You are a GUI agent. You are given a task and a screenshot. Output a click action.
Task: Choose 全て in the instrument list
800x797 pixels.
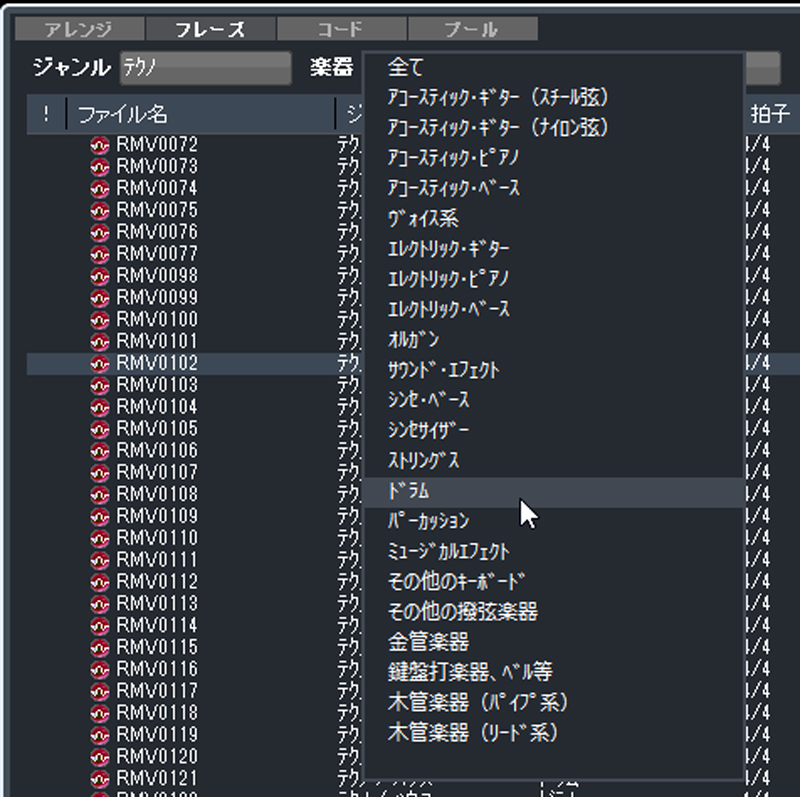coord(554,67)
